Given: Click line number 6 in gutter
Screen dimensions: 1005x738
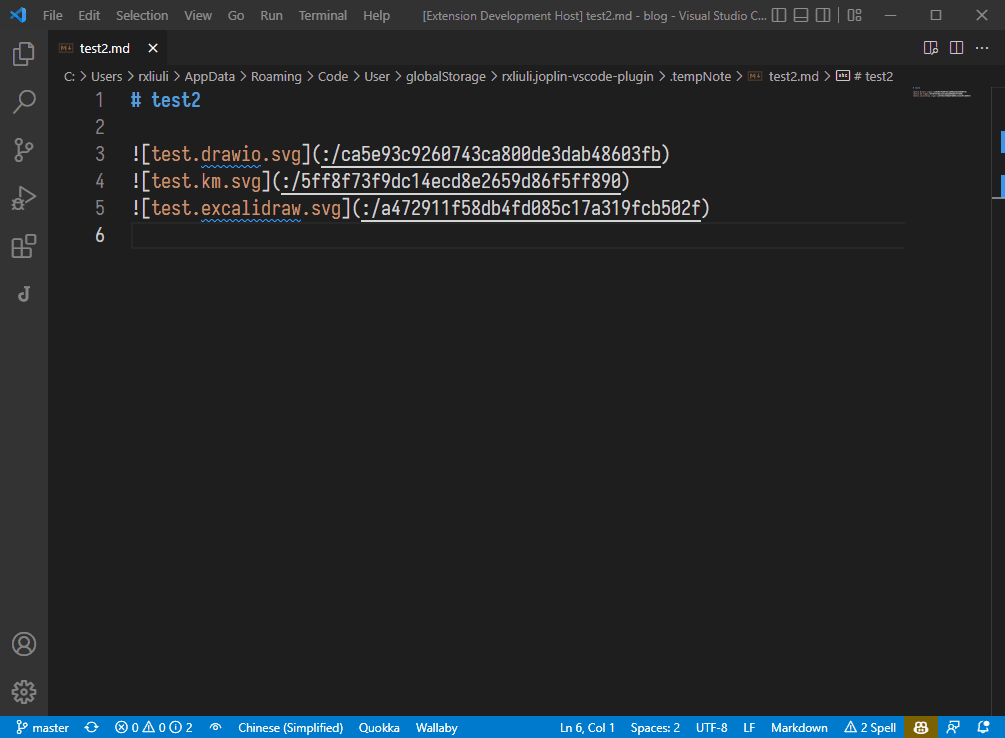Looking at the screenshot, I should [x=100, y=235].
